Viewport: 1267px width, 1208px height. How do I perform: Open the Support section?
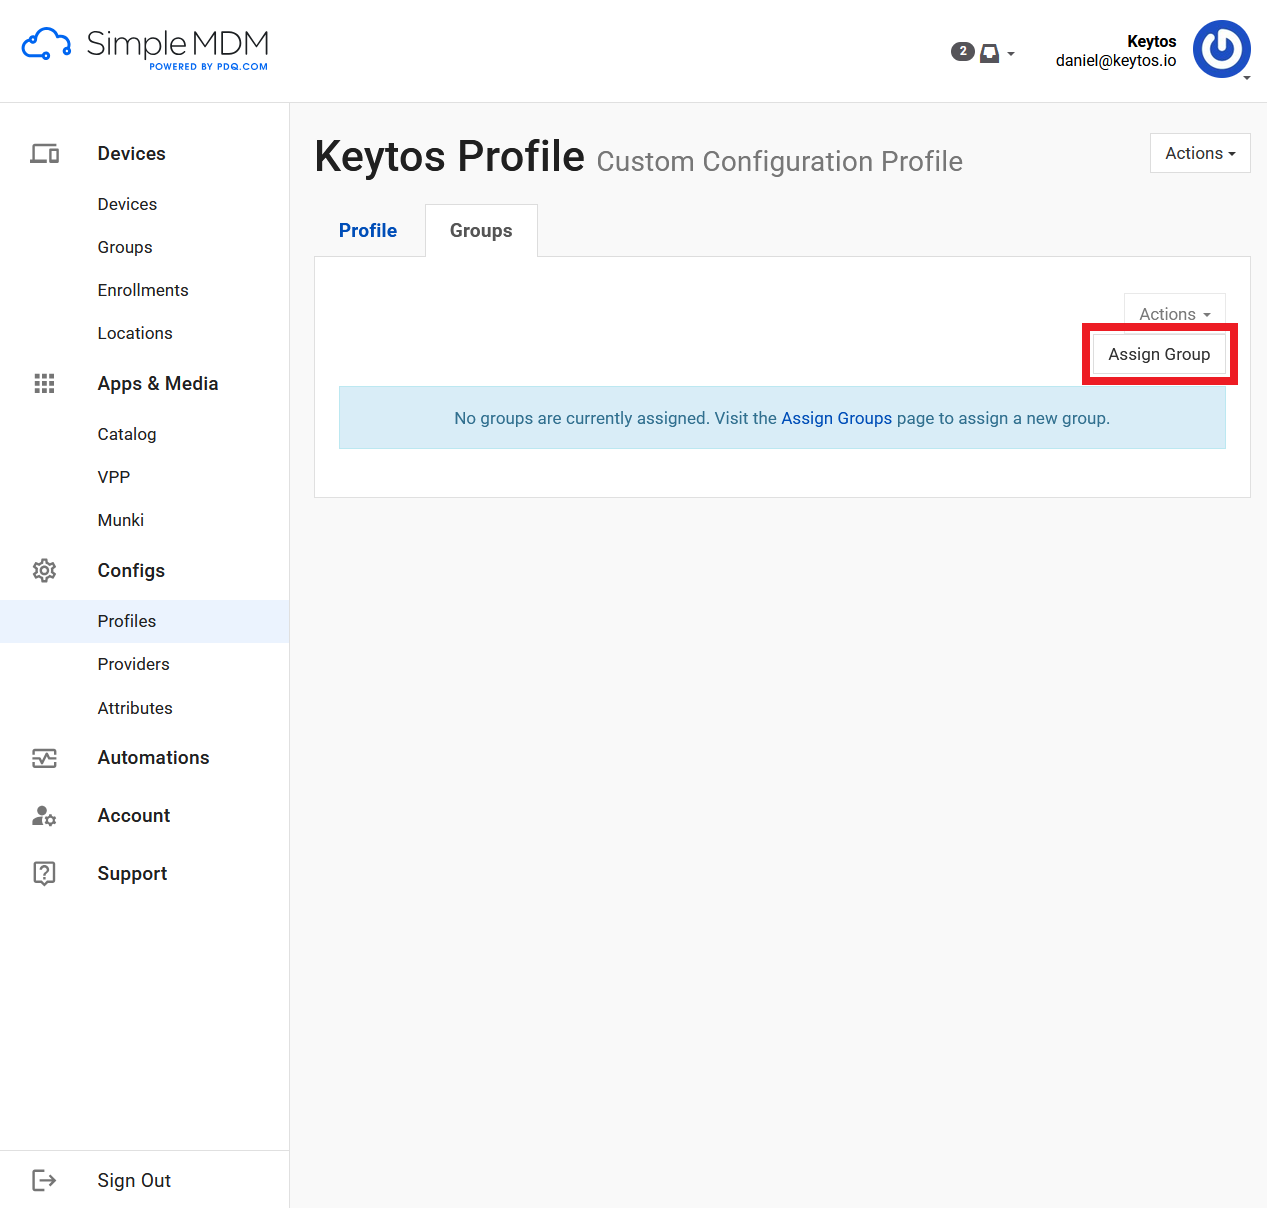pyautogui.click(x=132, y=874)
